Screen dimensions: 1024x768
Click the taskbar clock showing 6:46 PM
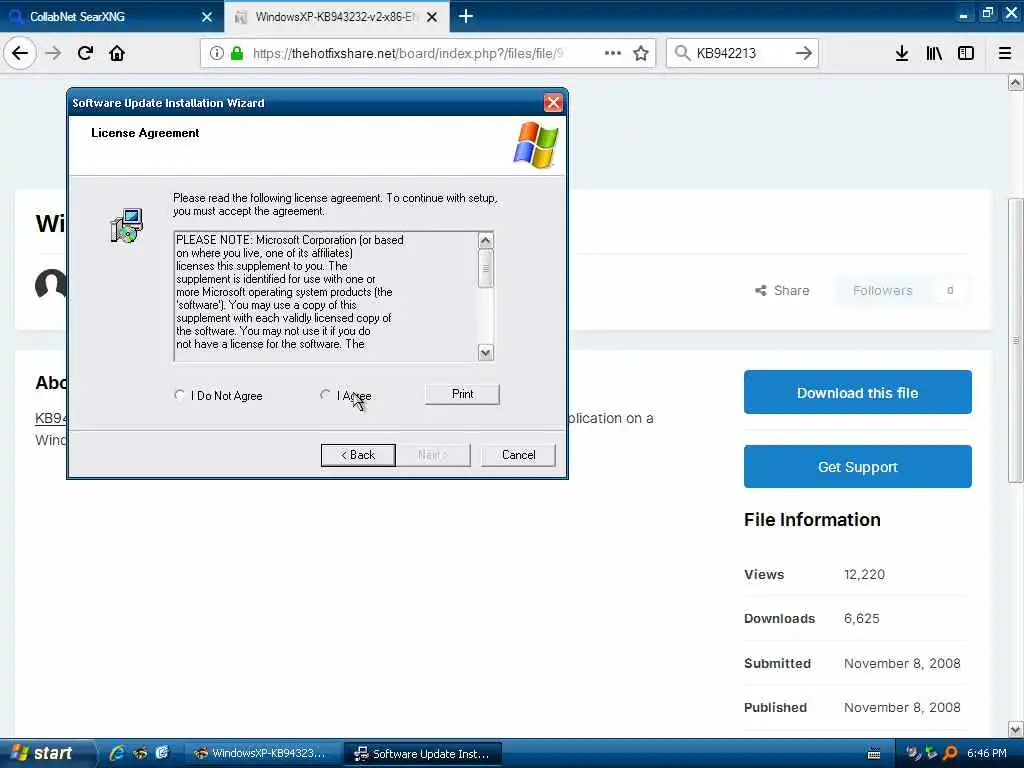pos(987,753)
